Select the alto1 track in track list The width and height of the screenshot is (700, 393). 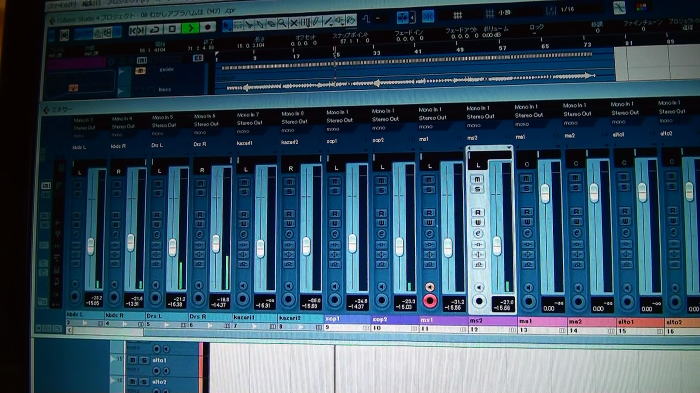pos(159,360)
